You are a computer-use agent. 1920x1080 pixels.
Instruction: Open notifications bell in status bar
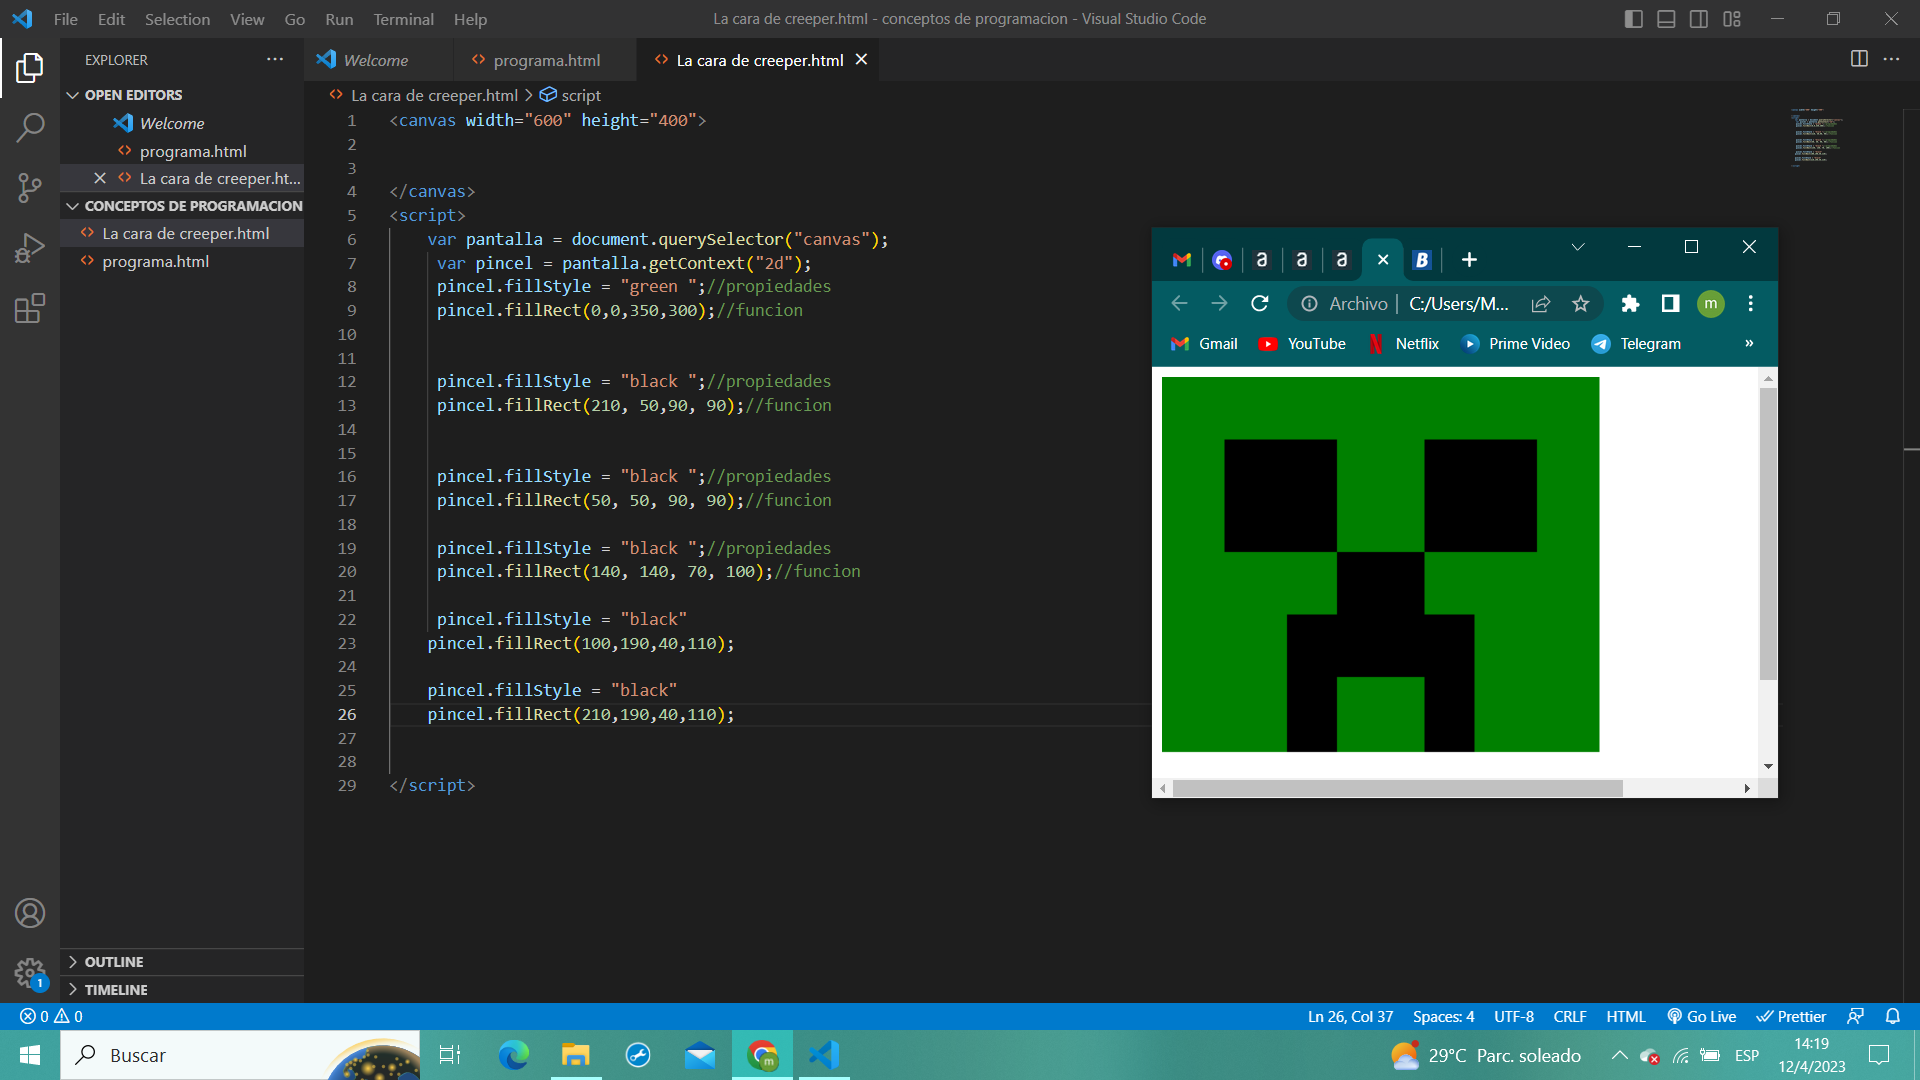(x=1892, y=1016)
